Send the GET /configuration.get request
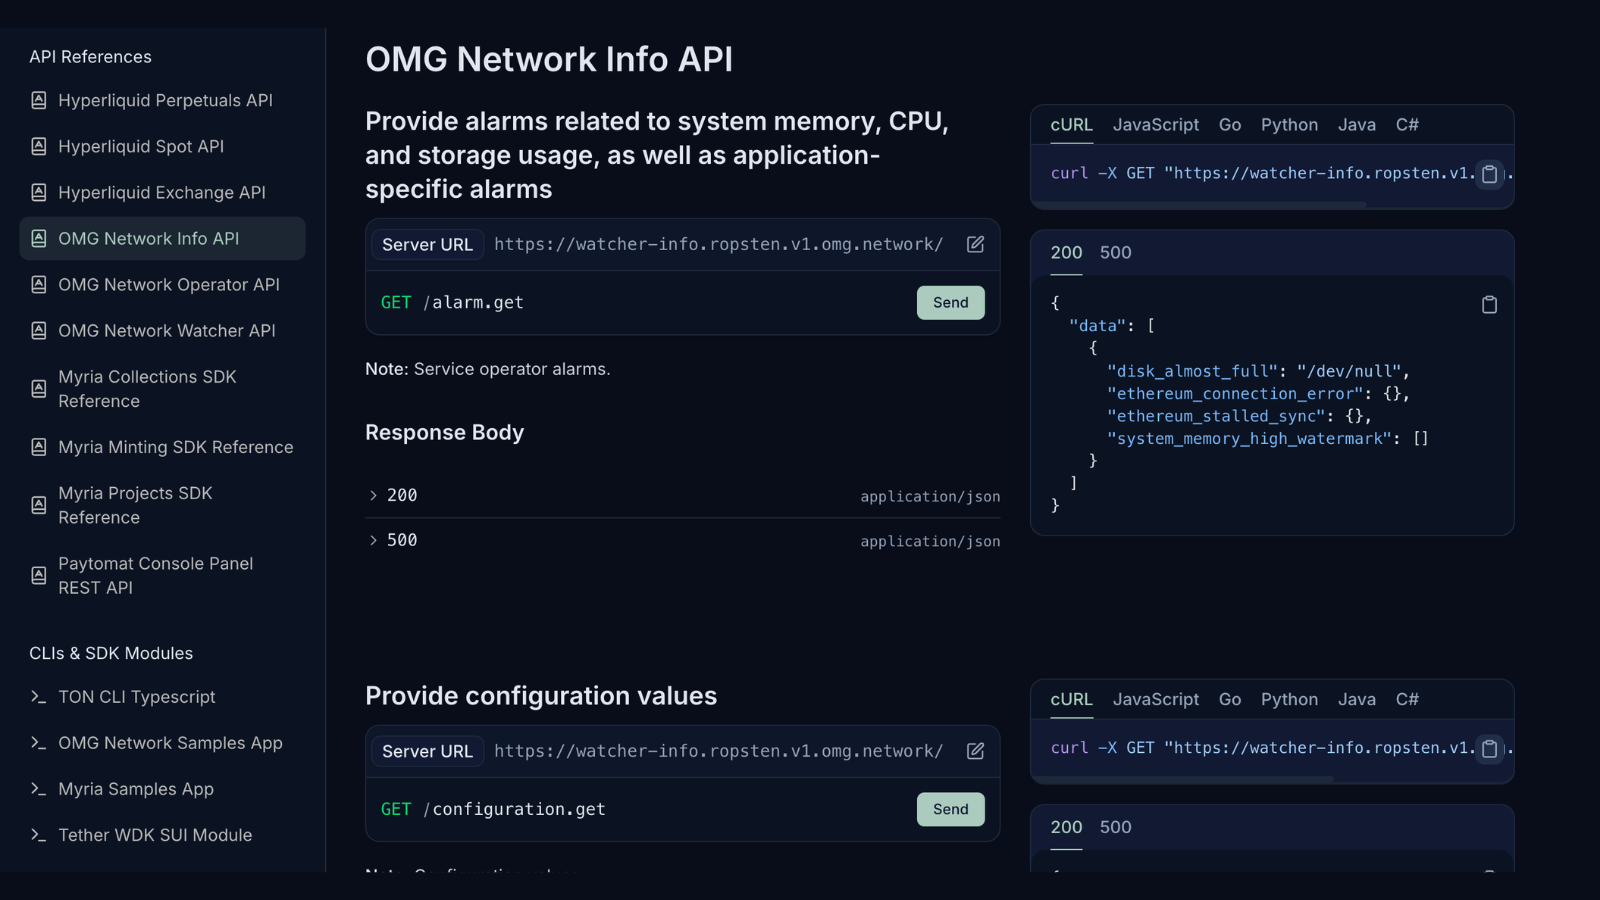This screenshot has width=1600, height=900. point(951,810)
